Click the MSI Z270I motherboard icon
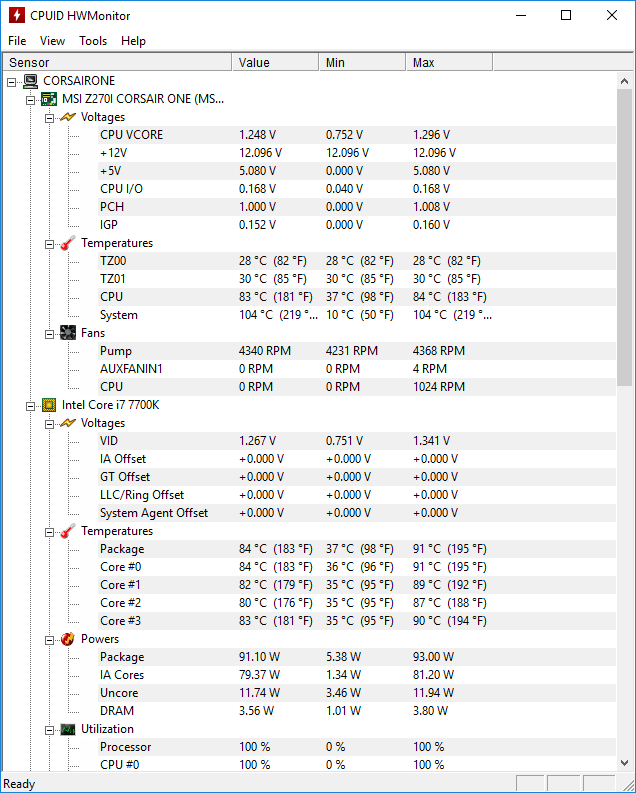Image resolution: width=636 pixels, height=793 pixels. tap(49, 99)
